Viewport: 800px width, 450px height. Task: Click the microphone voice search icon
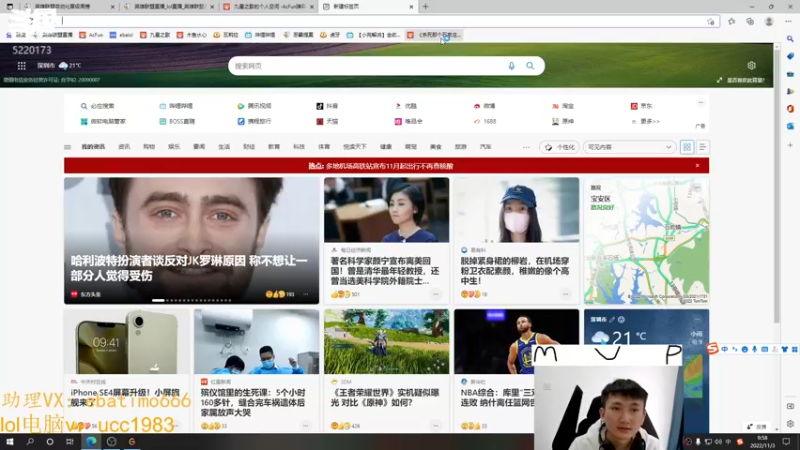pyautogui.click(x=511, y=66)
